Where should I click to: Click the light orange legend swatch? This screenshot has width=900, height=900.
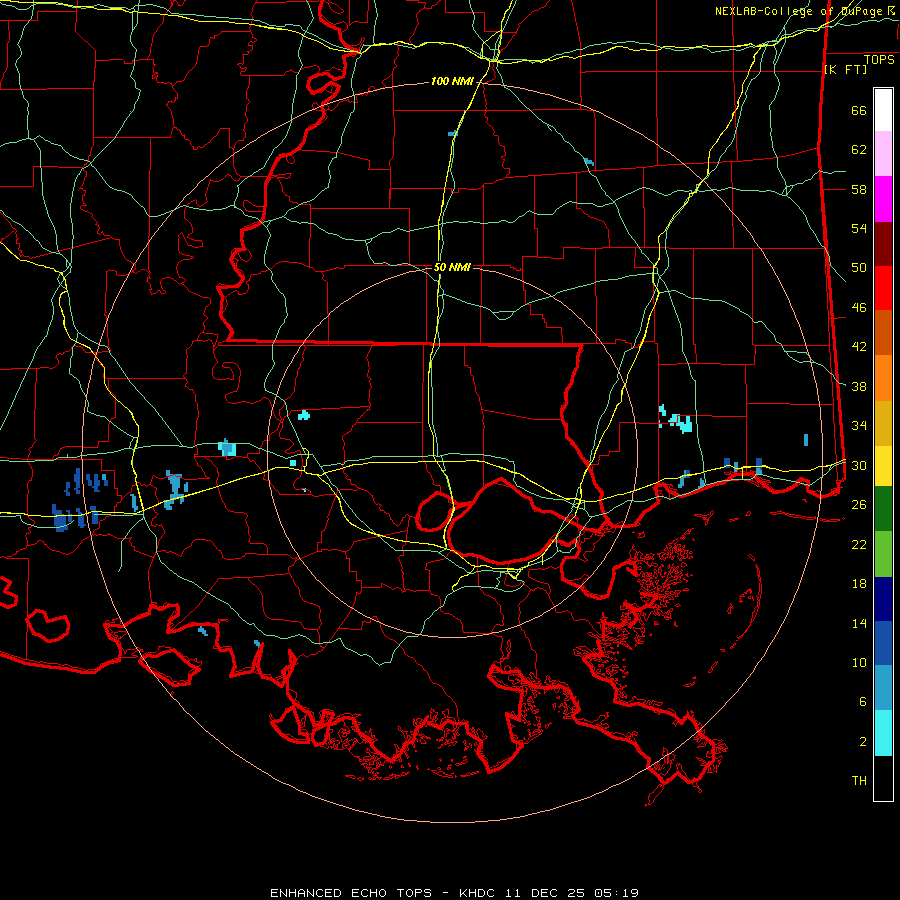coord(883,378)
